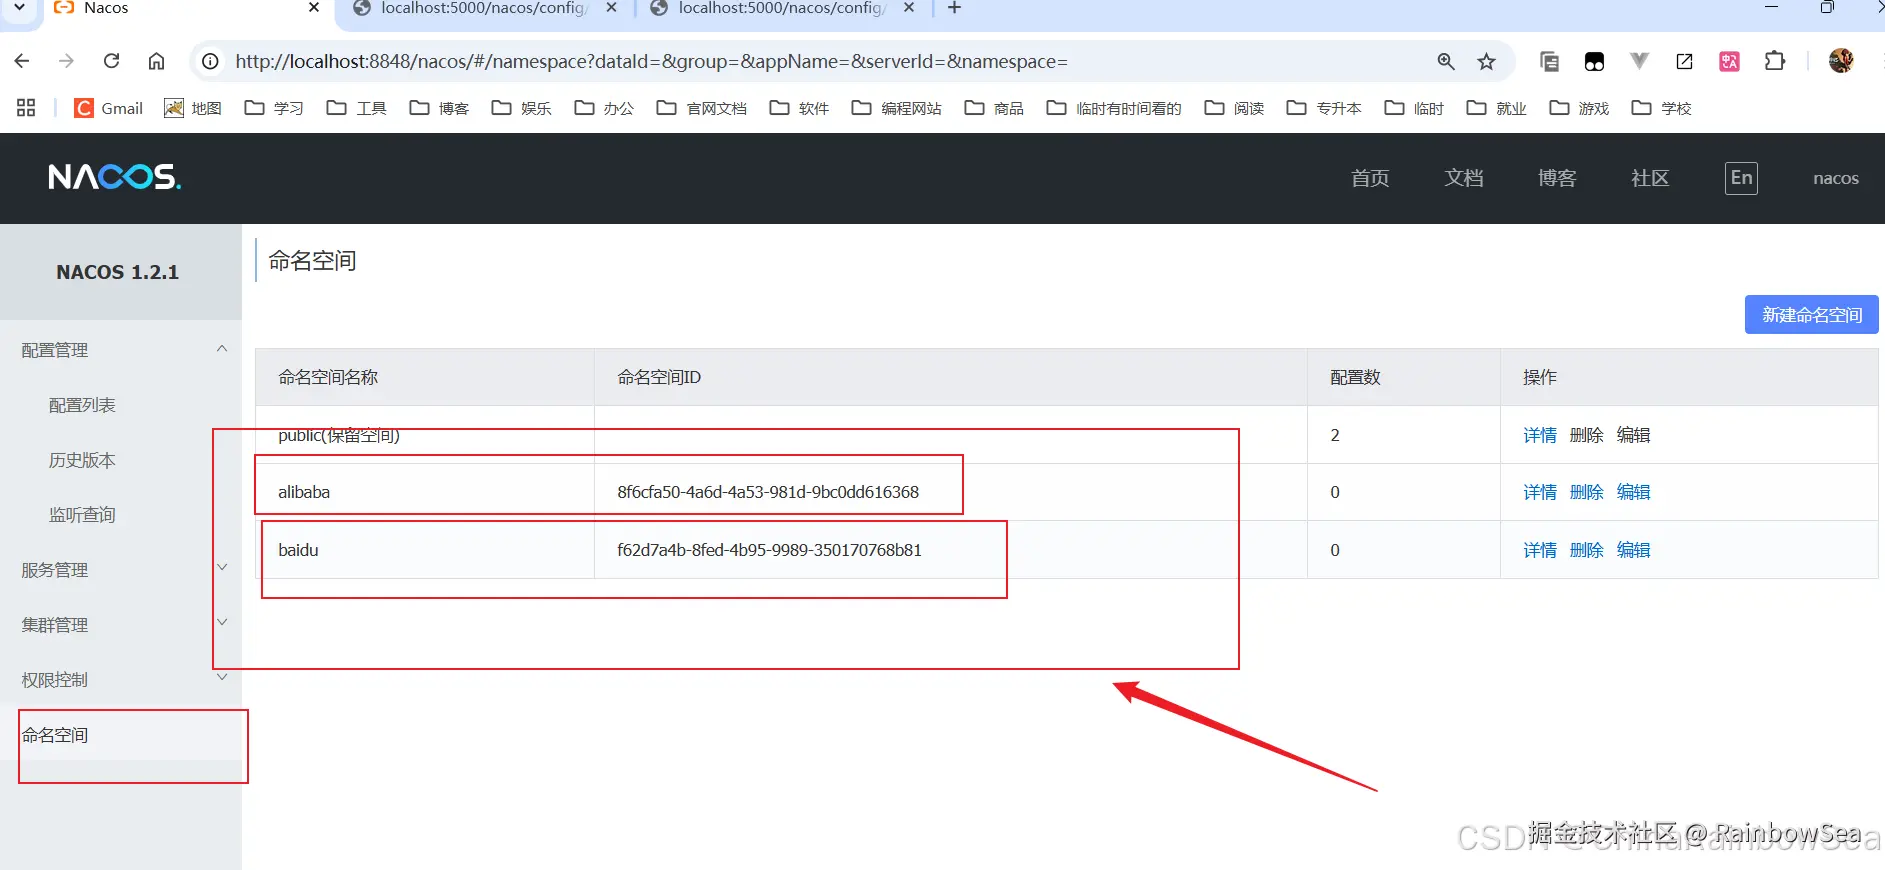Go to 首页 in the Nacos header
Viewport: 1885px width, 870px height.
tap(1370, 178)
